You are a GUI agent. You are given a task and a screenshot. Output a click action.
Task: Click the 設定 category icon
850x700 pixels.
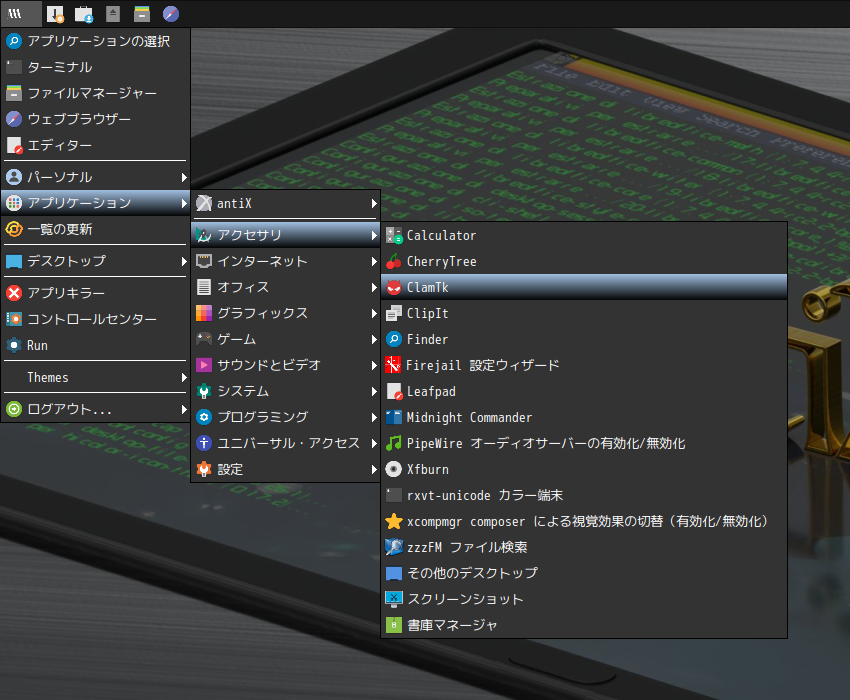pyautogui.click(x=204, y=470)
